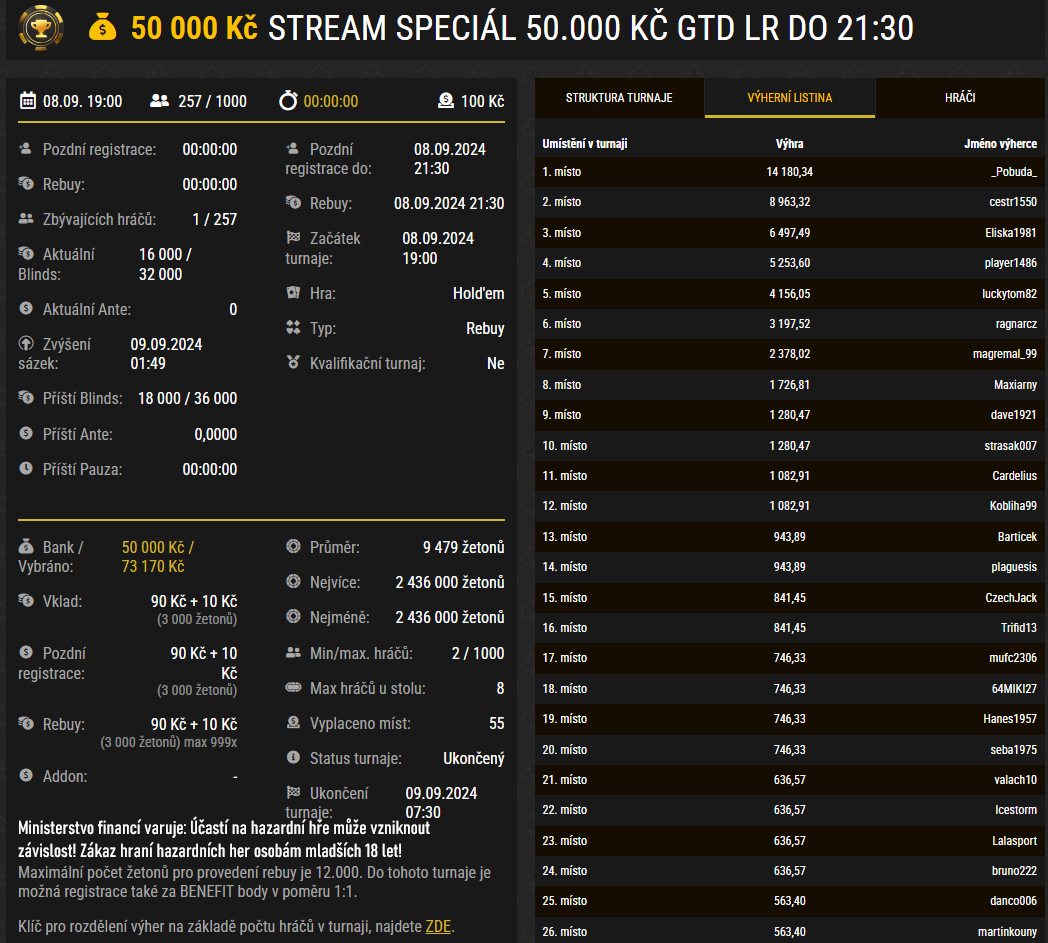The height and width of the screenshot is (943, 1048).
Task: Click the info icon beside Status turnaje
Action: 293,757
